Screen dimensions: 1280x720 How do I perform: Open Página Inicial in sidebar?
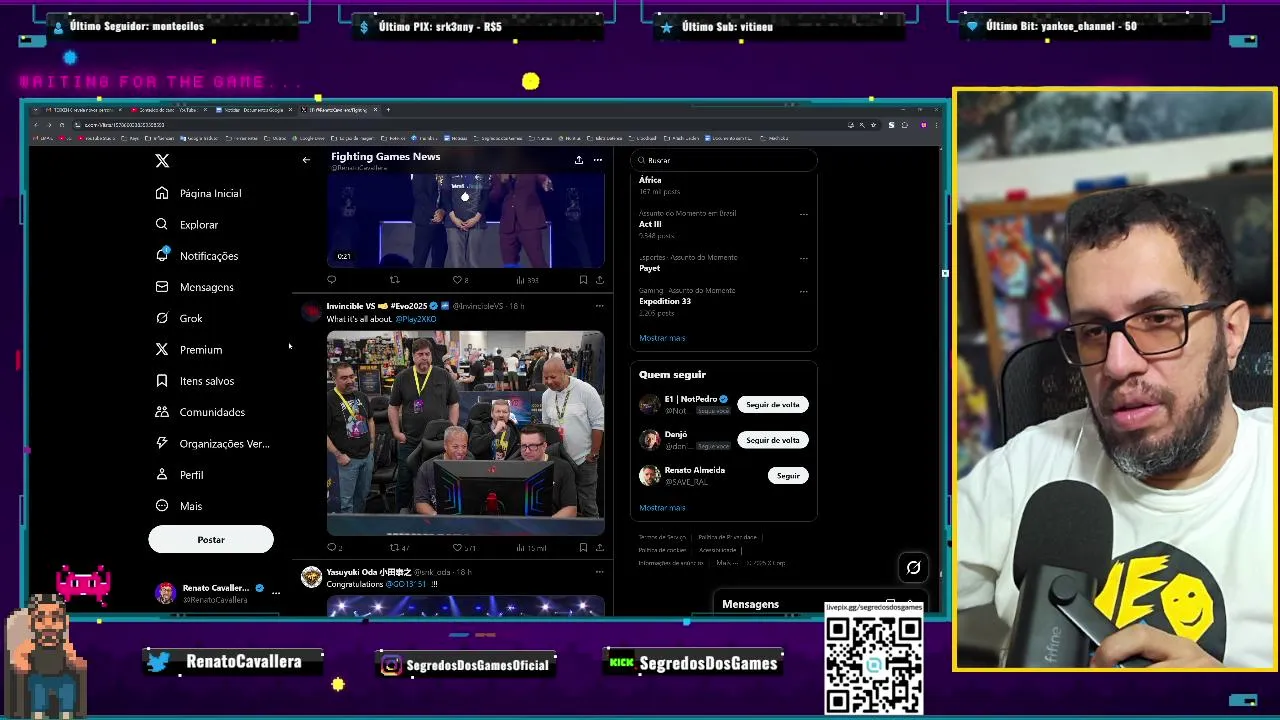(198, 193)
